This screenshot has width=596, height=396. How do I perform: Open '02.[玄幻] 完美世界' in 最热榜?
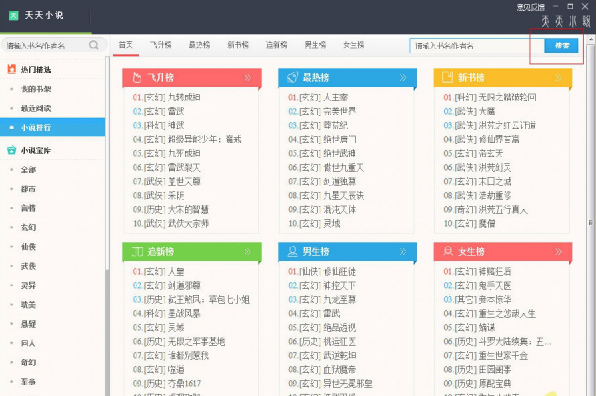coord(322,111)
